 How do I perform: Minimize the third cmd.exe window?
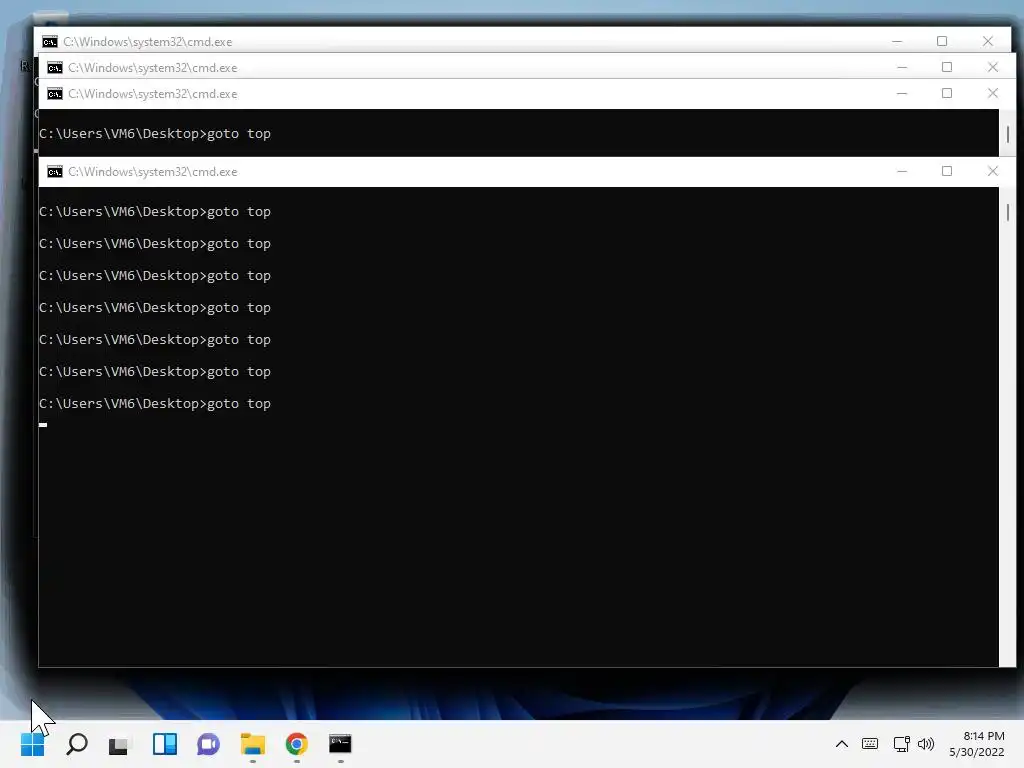point(902,93)
